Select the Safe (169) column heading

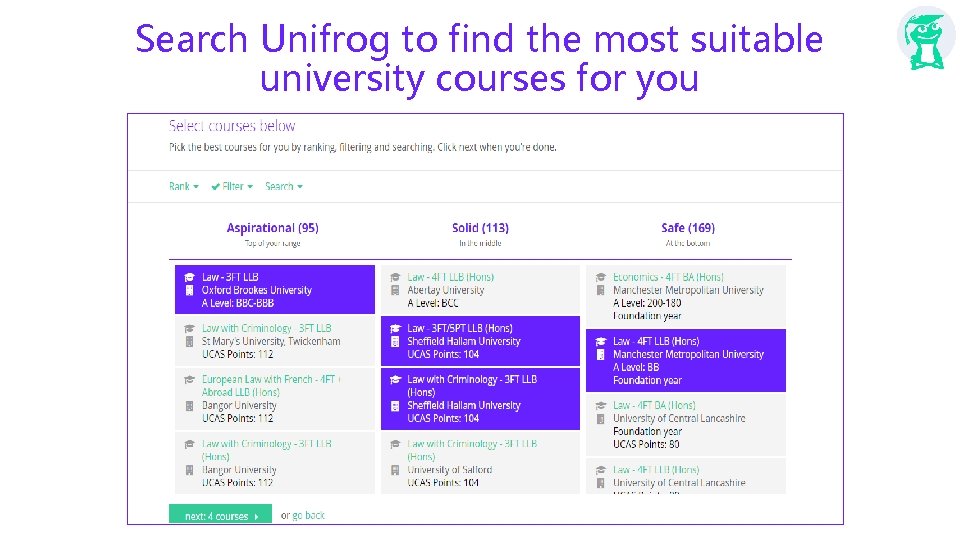tap(688, 228)
